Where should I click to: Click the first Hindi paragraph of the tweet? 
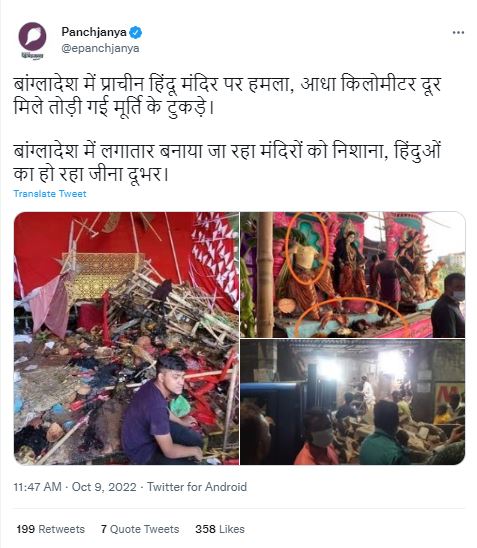coord(227,95)
